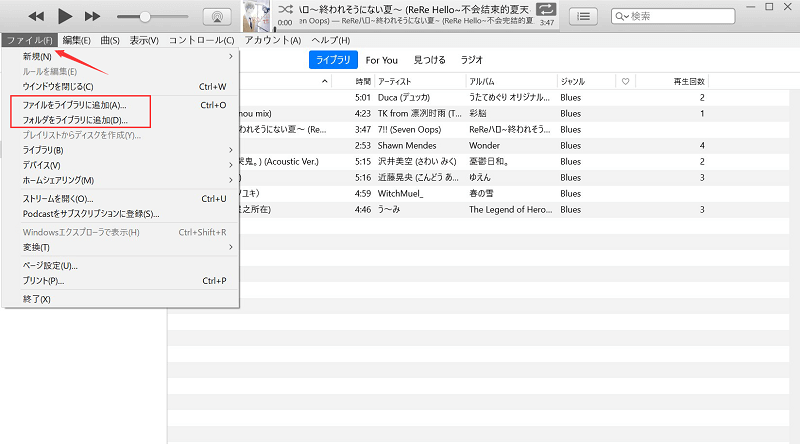Open the コントロール(C) menu
The width and height of the screenshot is (800, 444).
pyautogui.click(x=201, y=40)
